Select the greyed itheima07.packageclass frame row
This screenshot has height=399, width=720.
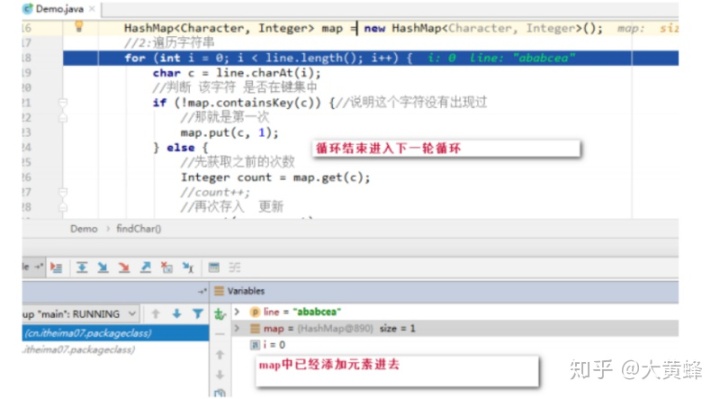click(115, 349)
